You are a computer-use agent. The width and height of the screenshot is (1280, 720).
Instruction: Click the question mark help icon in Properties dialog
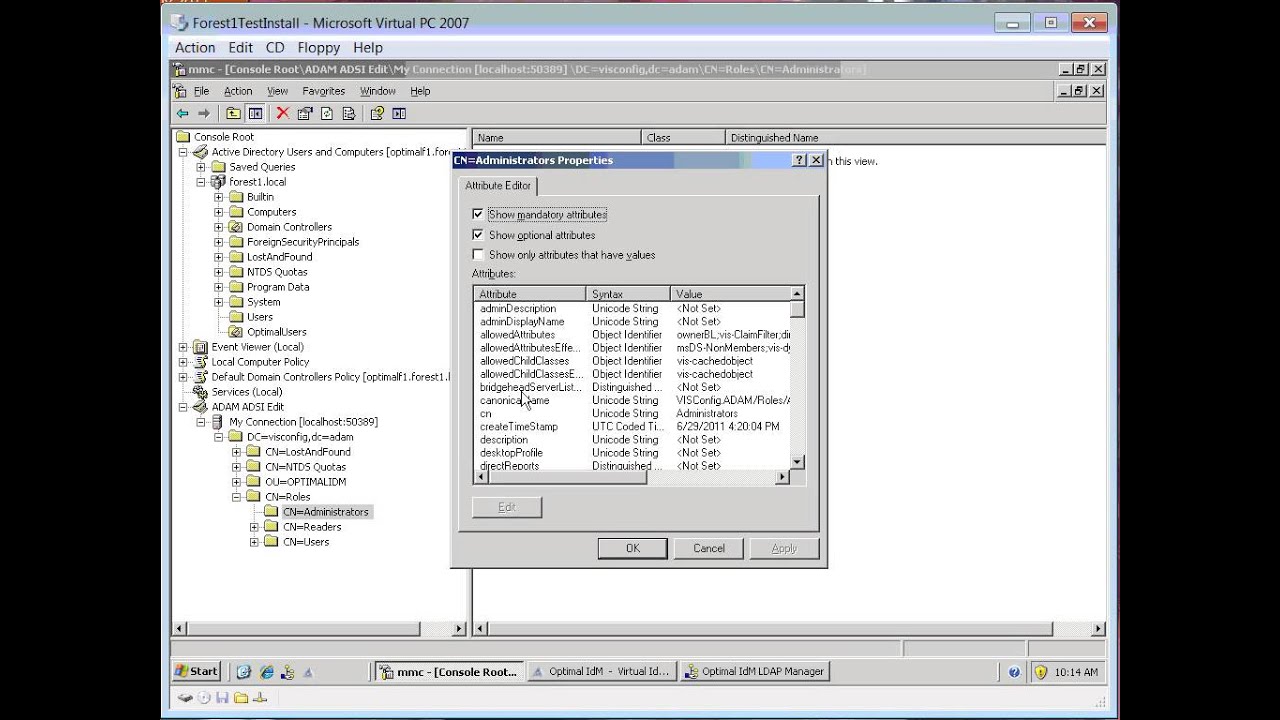click(x=799, y=160)
